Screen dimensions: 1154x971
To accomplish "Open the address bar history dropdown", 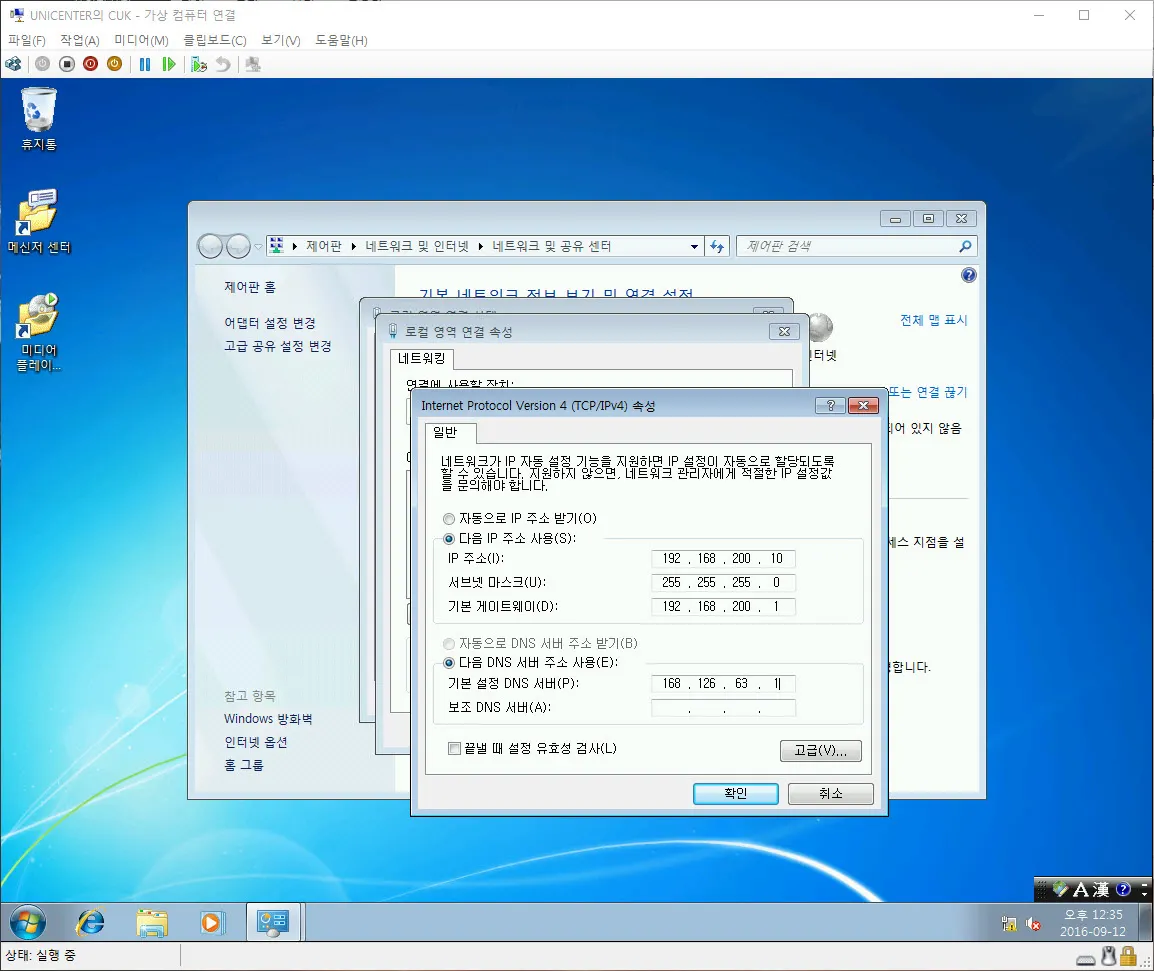I will pyautogui.click(x=694, y=246).
